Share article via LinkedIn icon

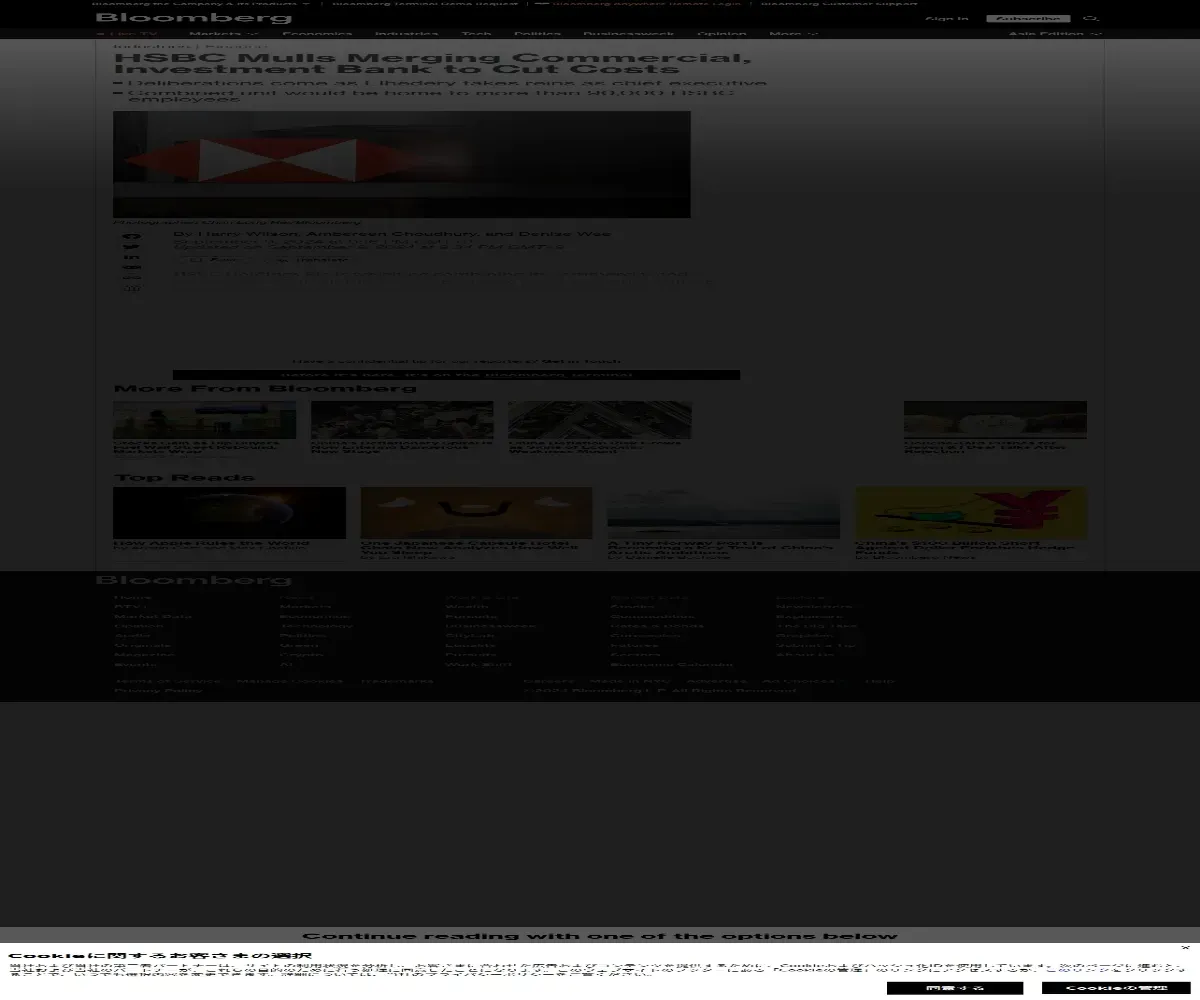click(x=132, y=258)
